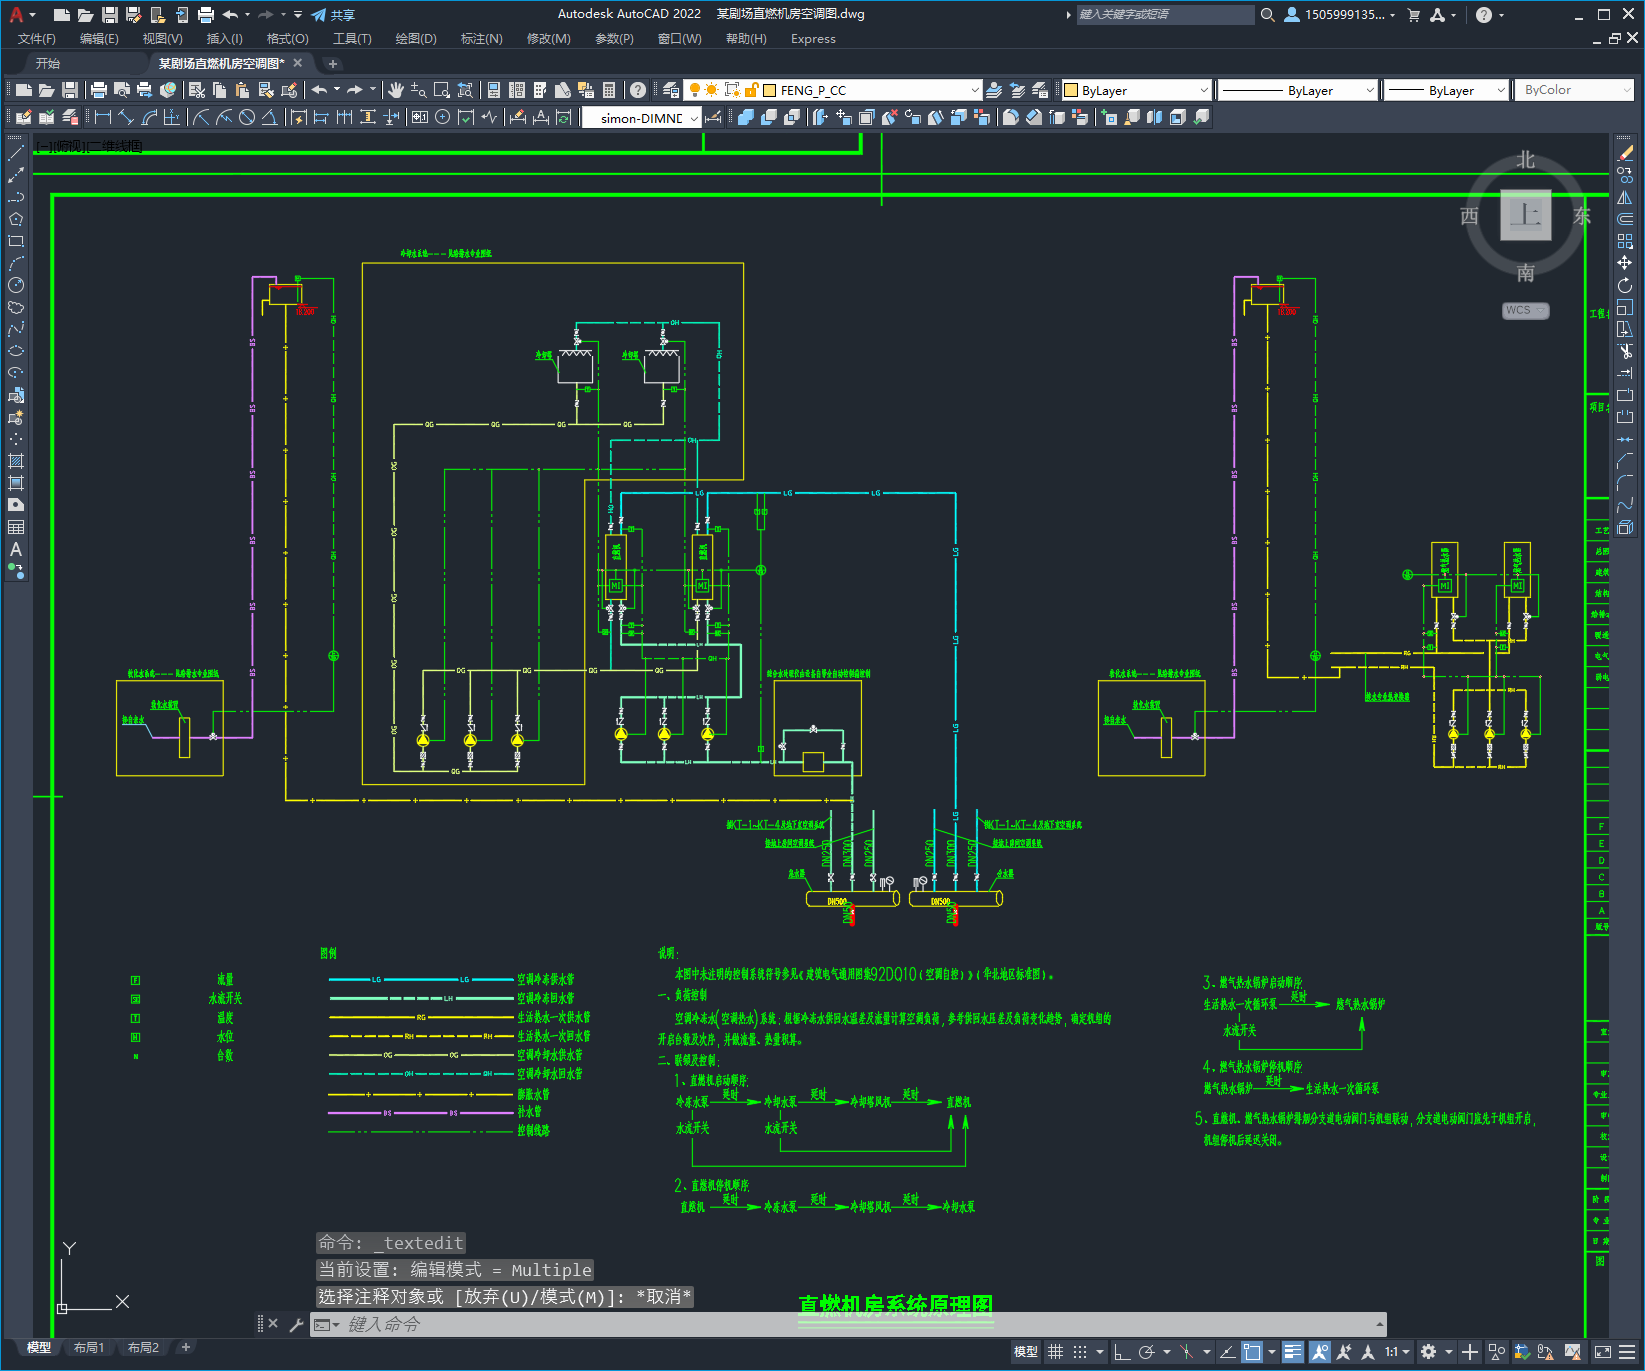
Task: Select the Hatch tool in left toolbar
Action: tap(16, 461)
